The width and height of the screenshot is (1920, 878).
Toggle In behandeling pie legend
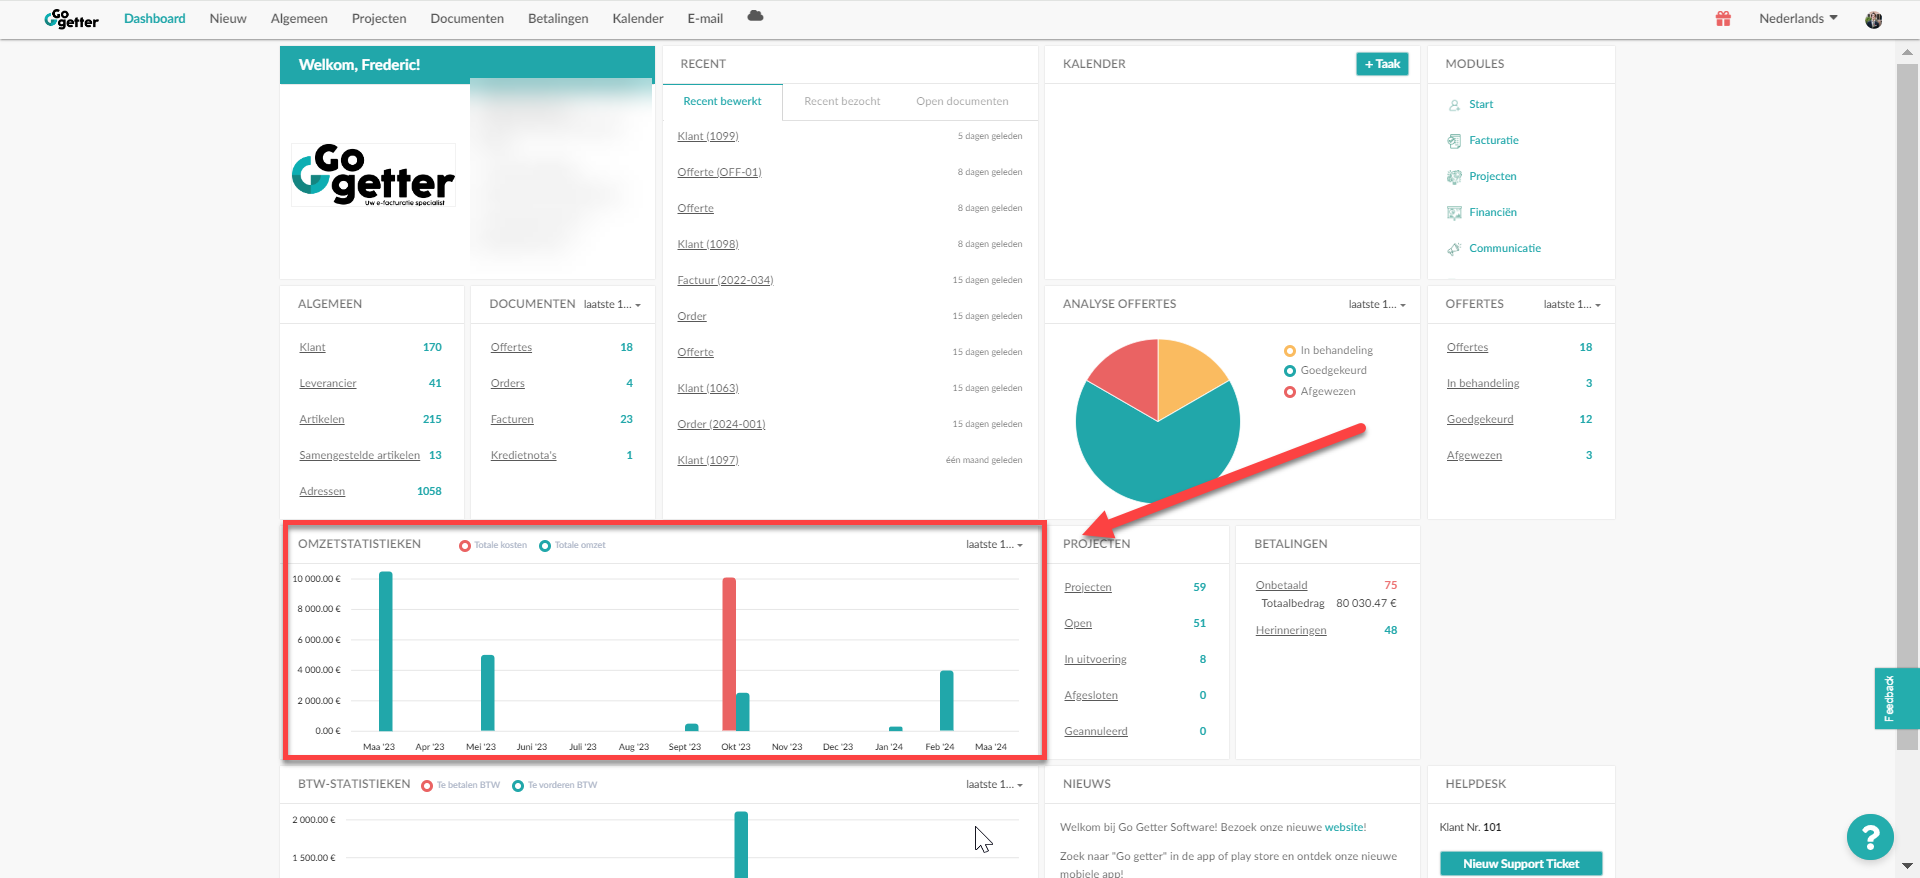1328,350
